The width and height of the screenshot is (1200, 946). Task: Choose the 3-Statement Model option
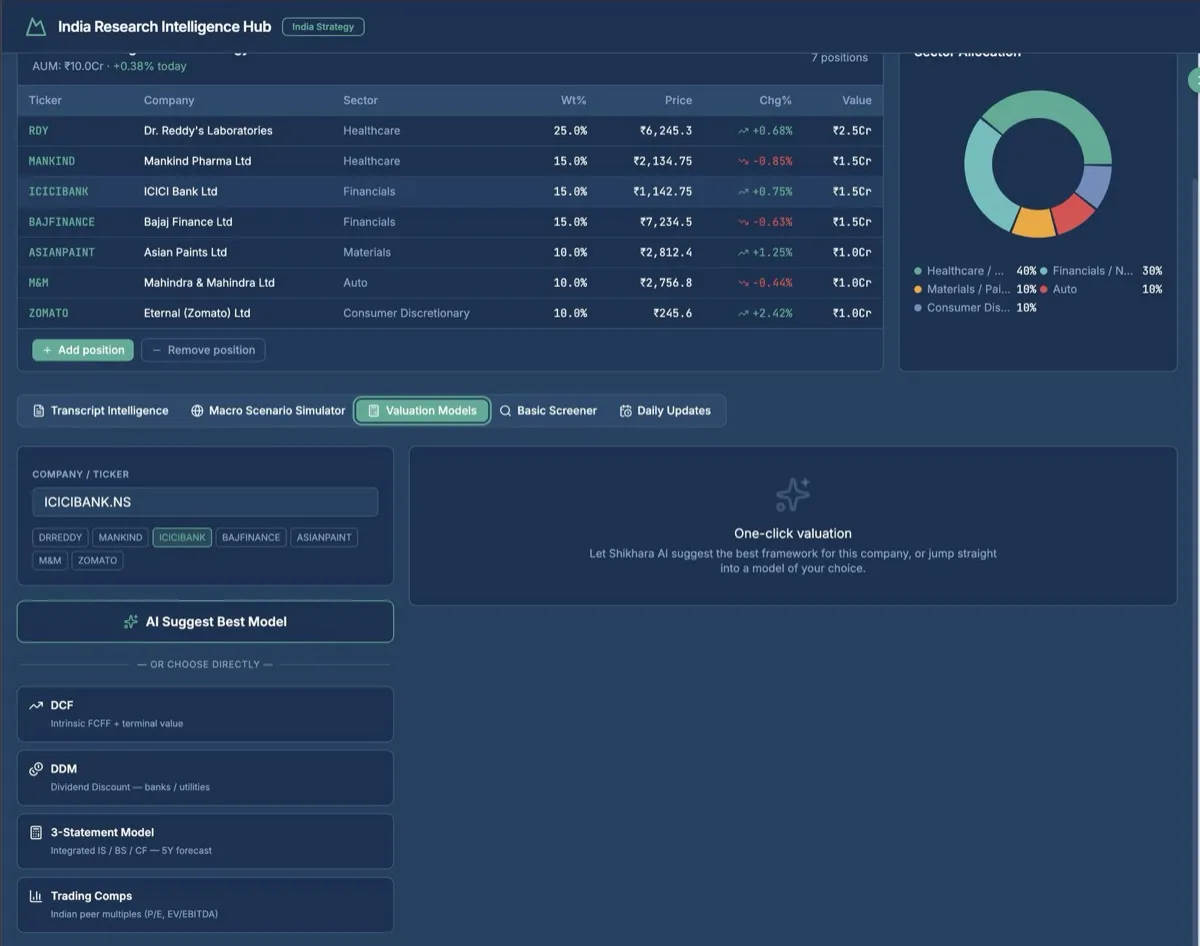(x=205, y=841)
